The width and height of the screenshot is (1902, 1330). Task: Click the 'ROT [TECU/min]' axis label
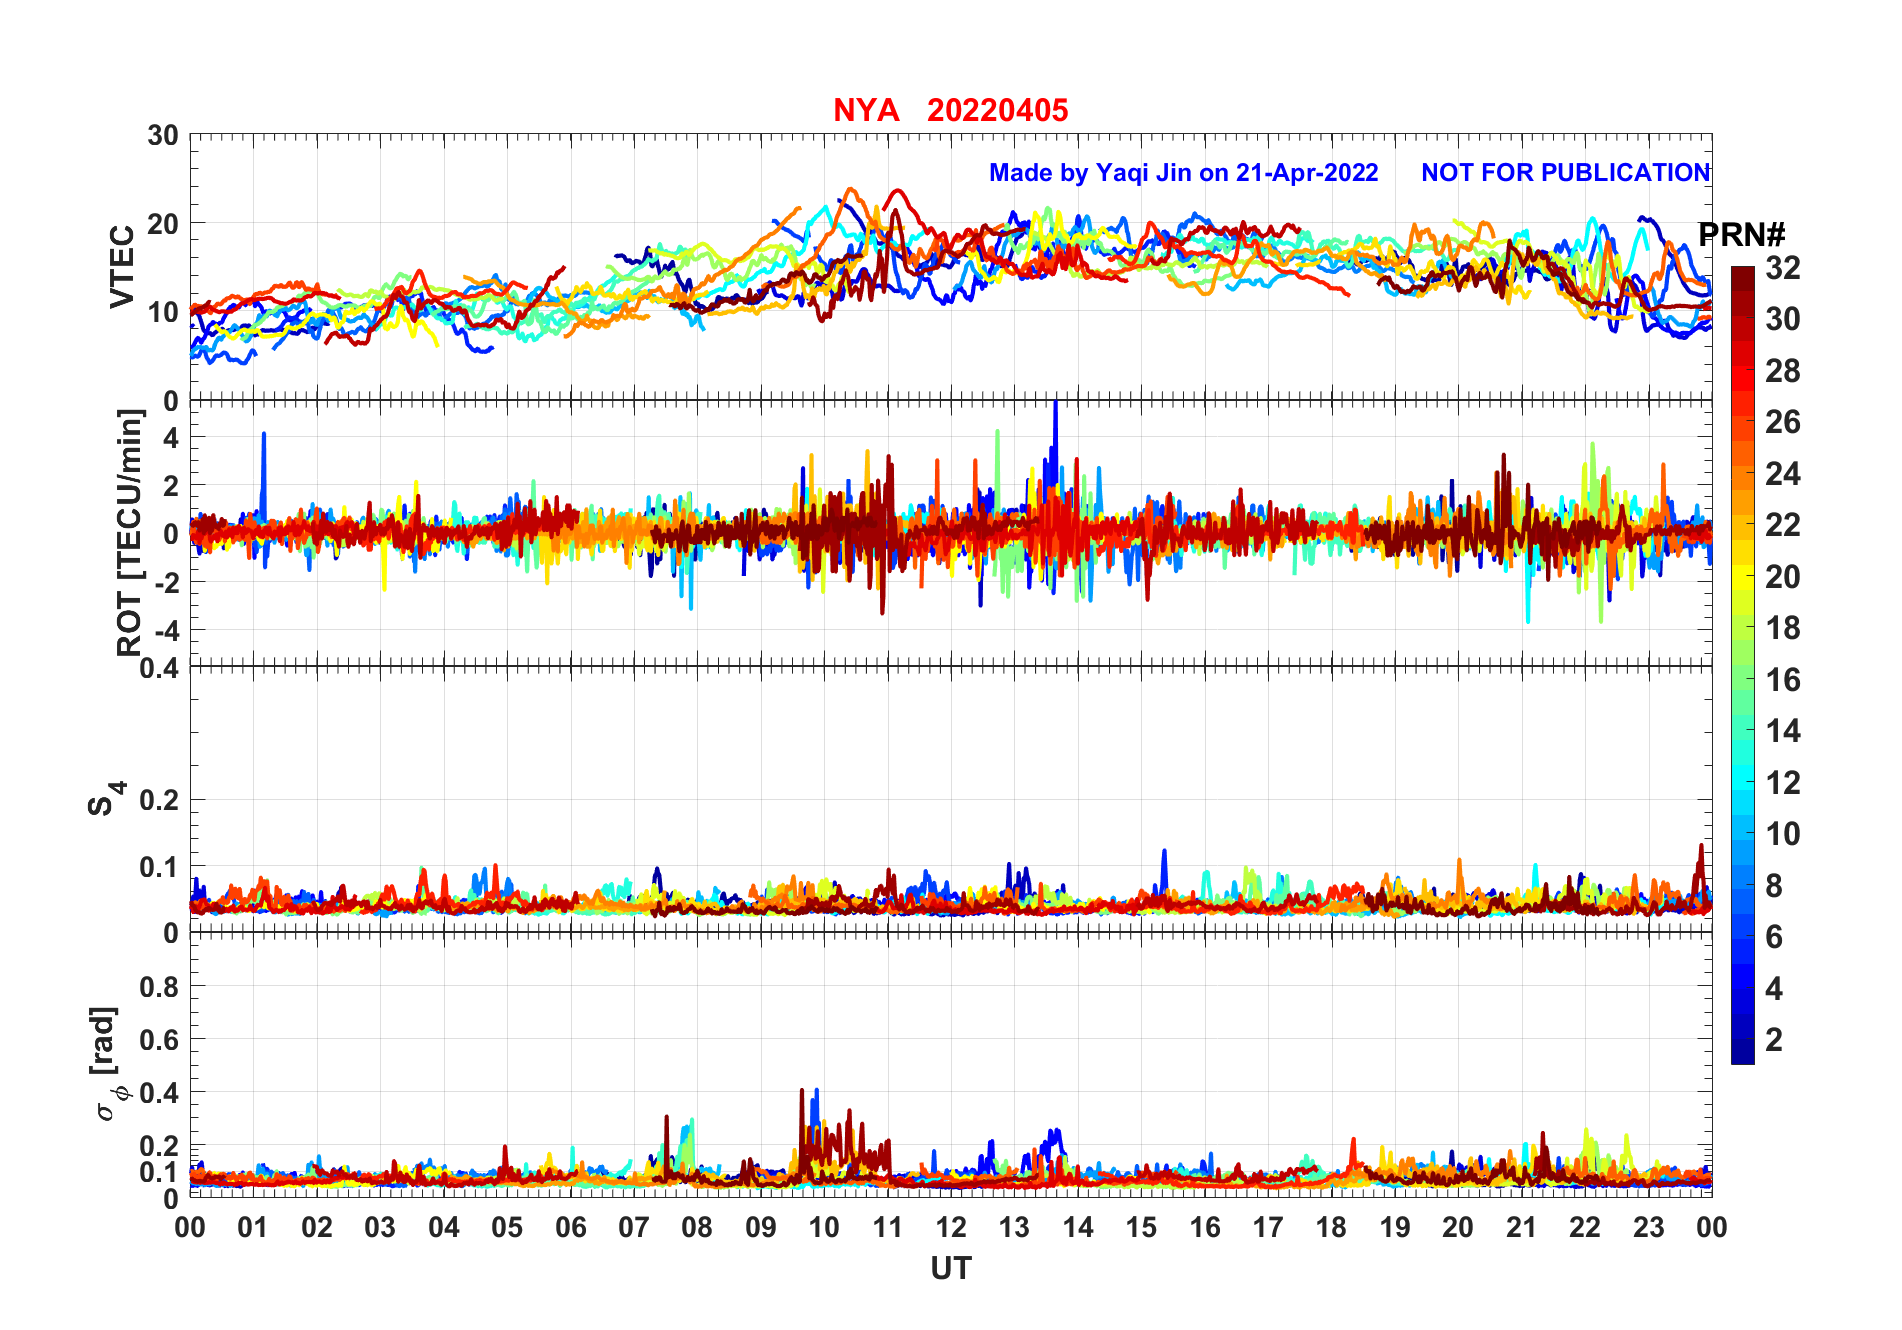point(130,533)
